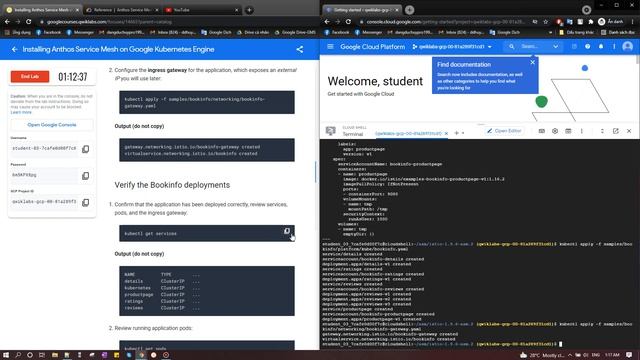Open a new tab in the right browser
The width and height of the screenshot is (640, 360).
409,10
